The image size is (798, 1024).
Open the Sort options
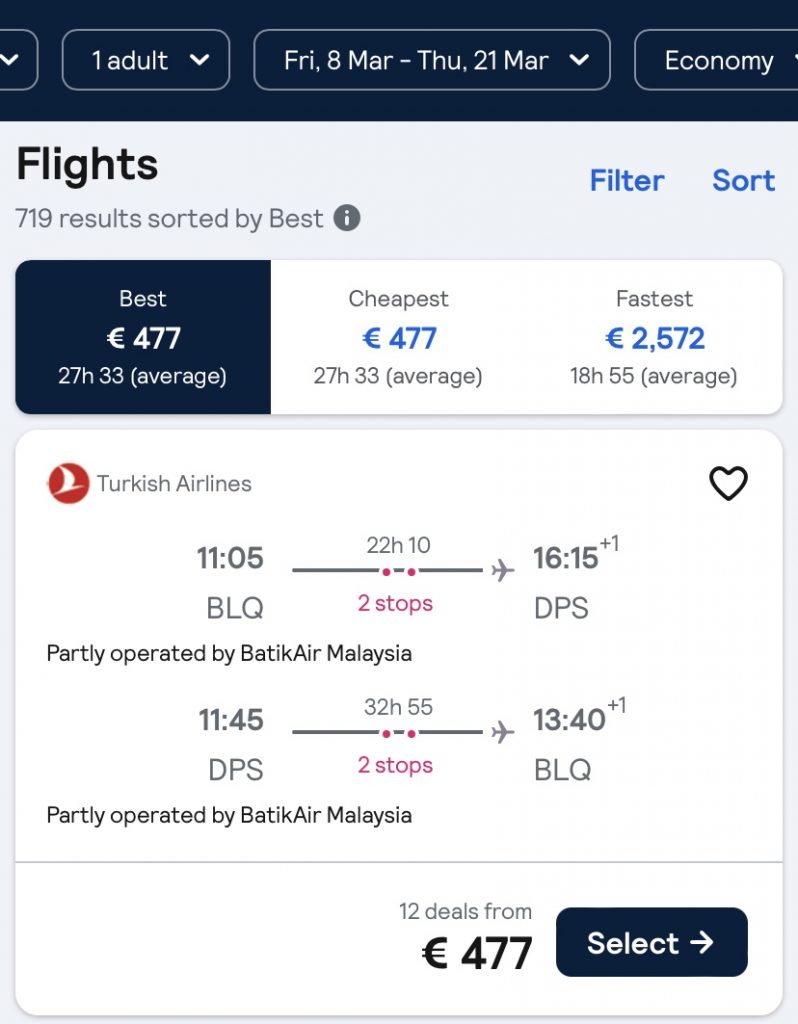tap(743, 181)
